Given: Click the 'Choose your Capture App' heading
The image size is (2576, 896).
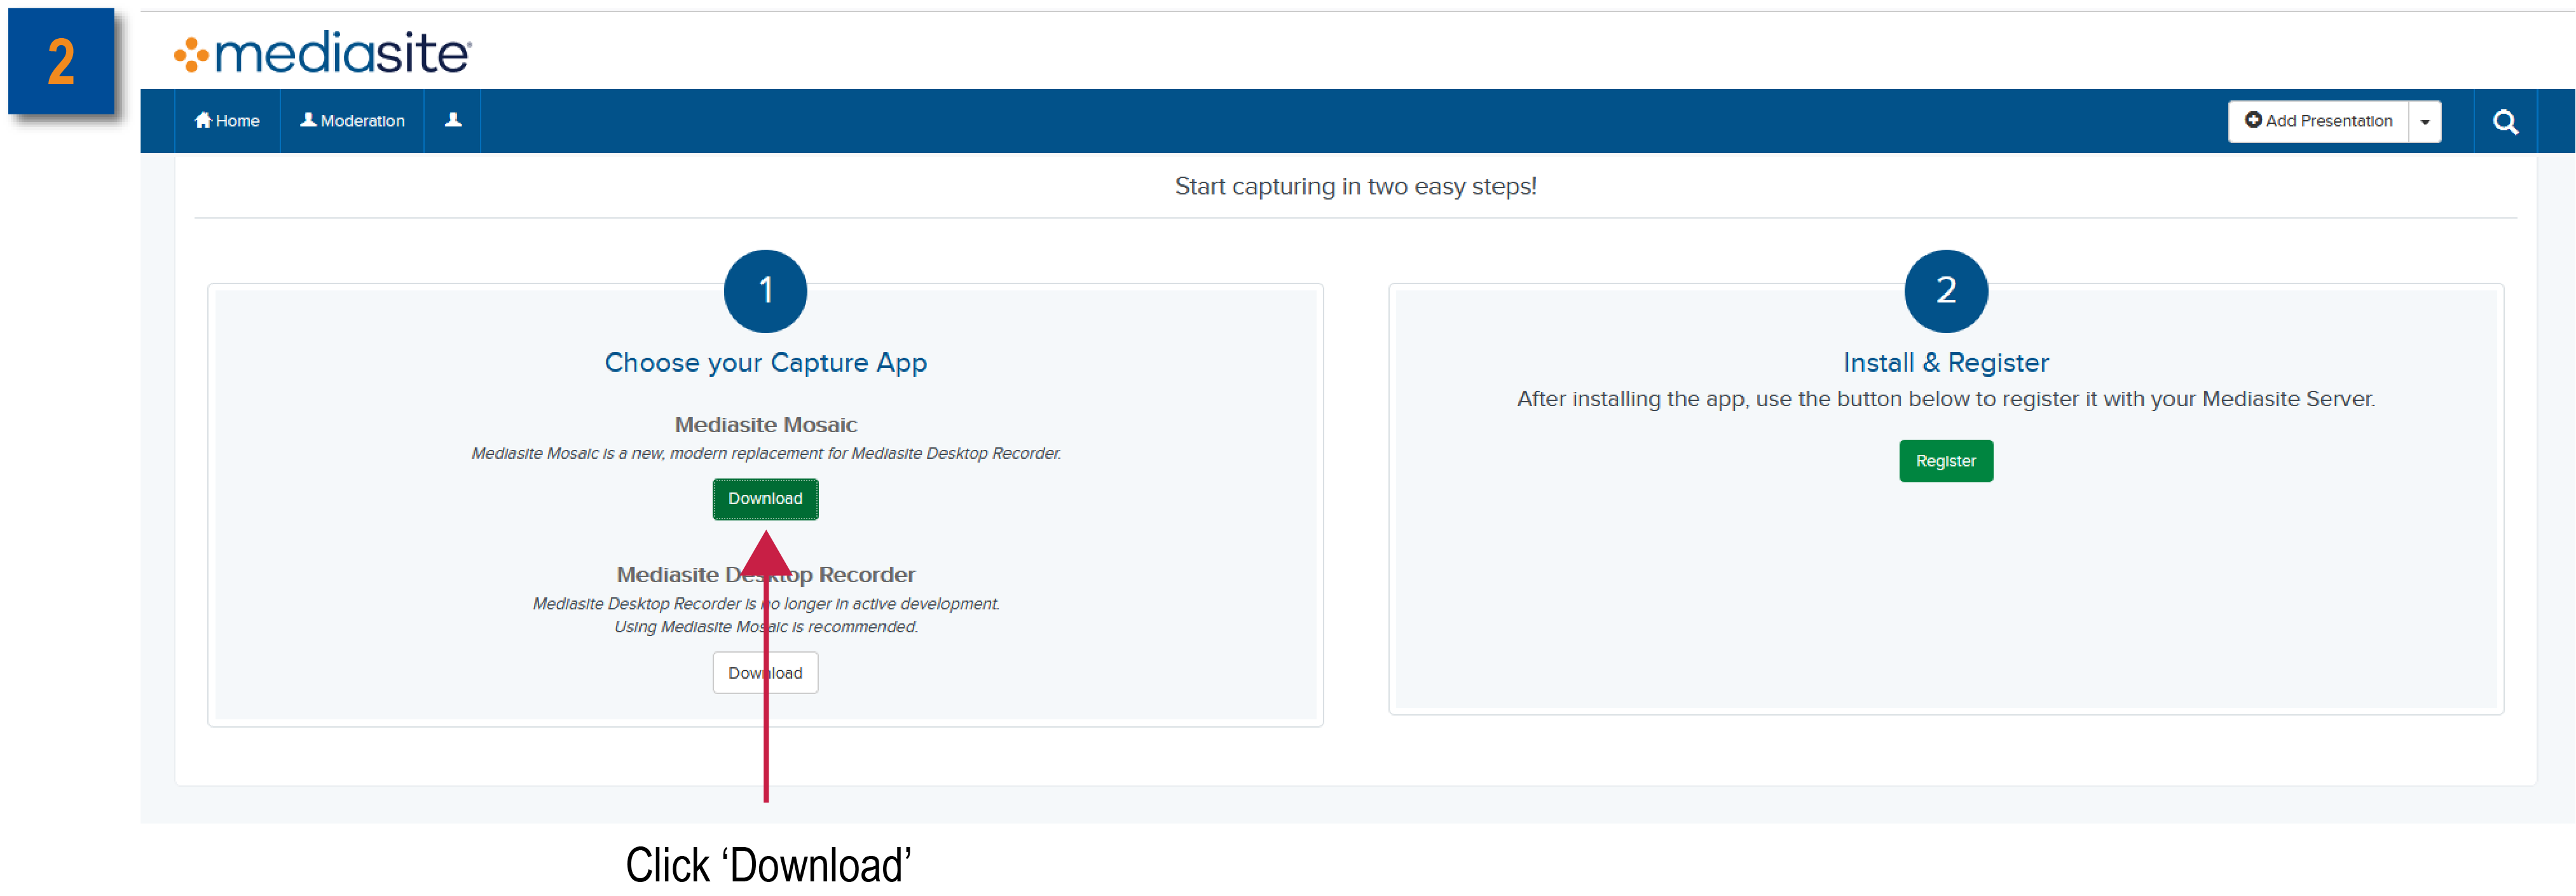Looking at the screenshot, I should tap(765, 363).
